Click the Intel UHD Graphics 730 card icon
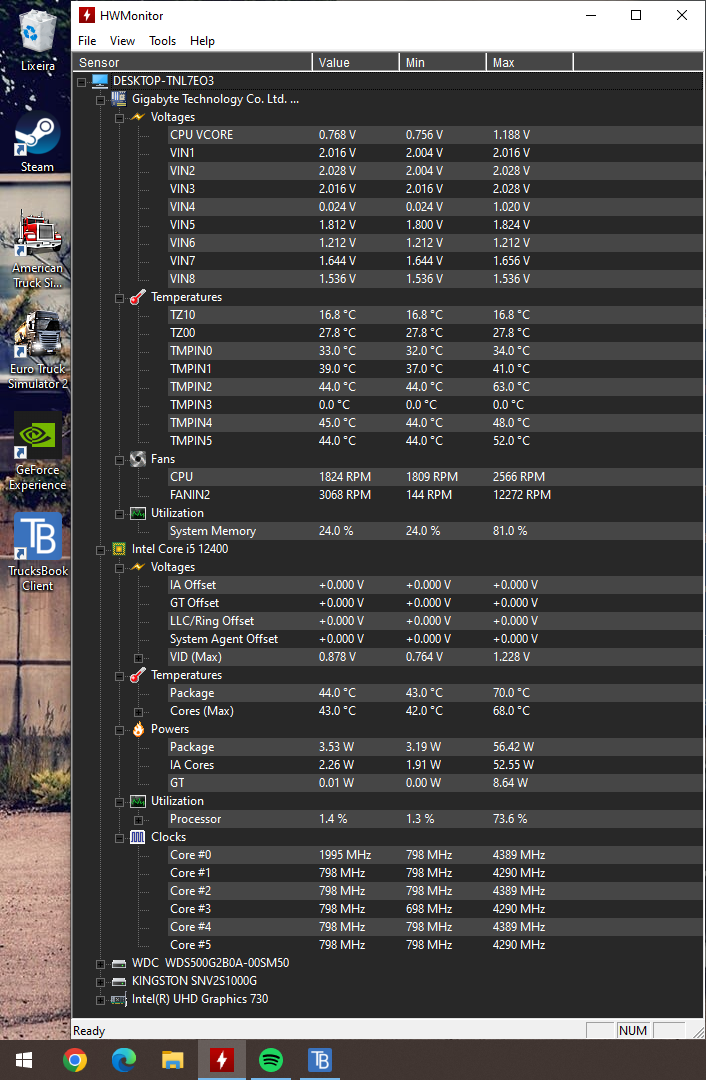Viewport: 706px width, 1080px height. point(118,999)
